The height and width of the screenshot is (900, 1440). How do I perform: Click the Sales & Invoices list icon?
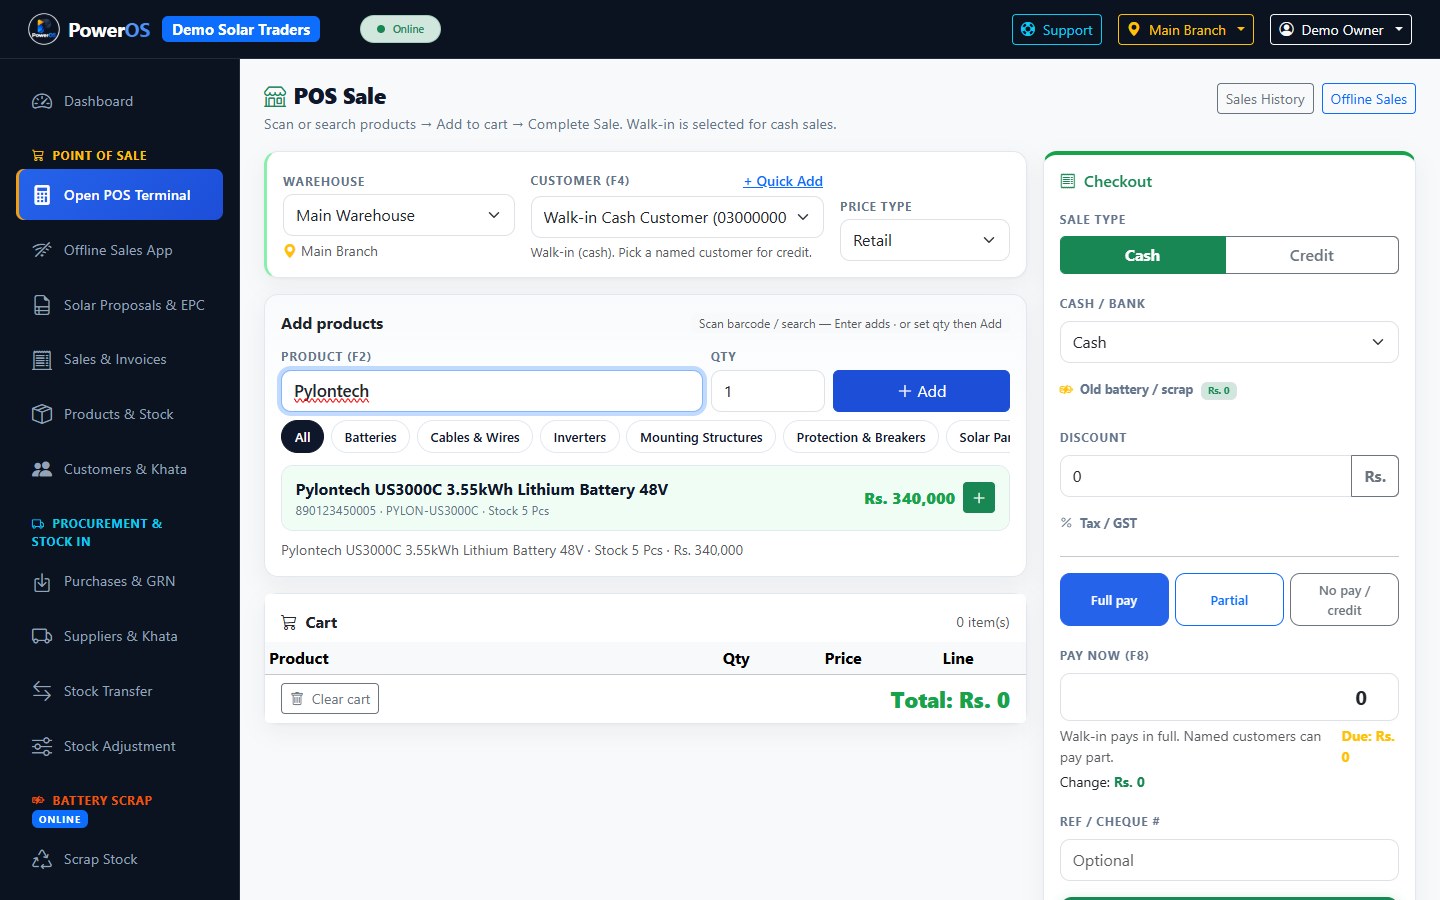click(x=42, y=360)
